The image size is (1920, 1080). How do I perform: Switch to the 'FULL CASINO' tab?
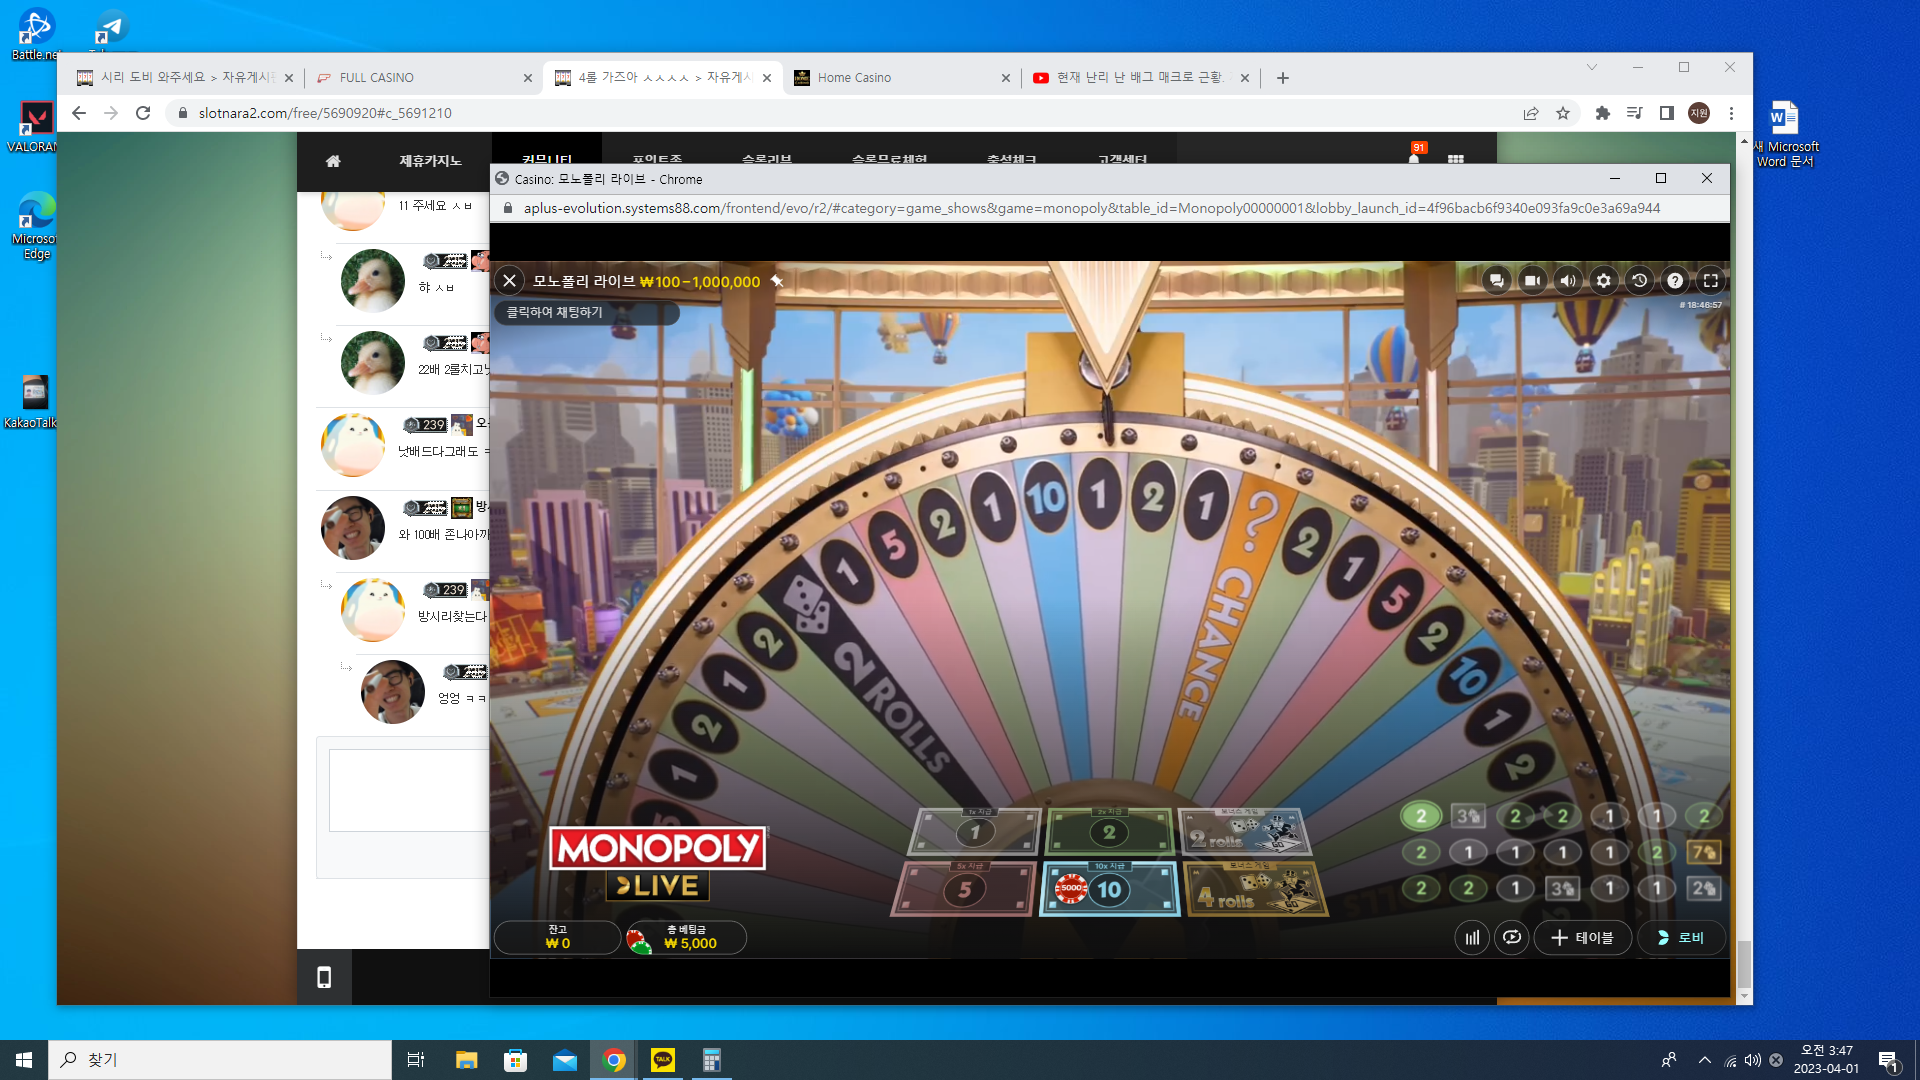pyautogui.click(x=422, y=78)
